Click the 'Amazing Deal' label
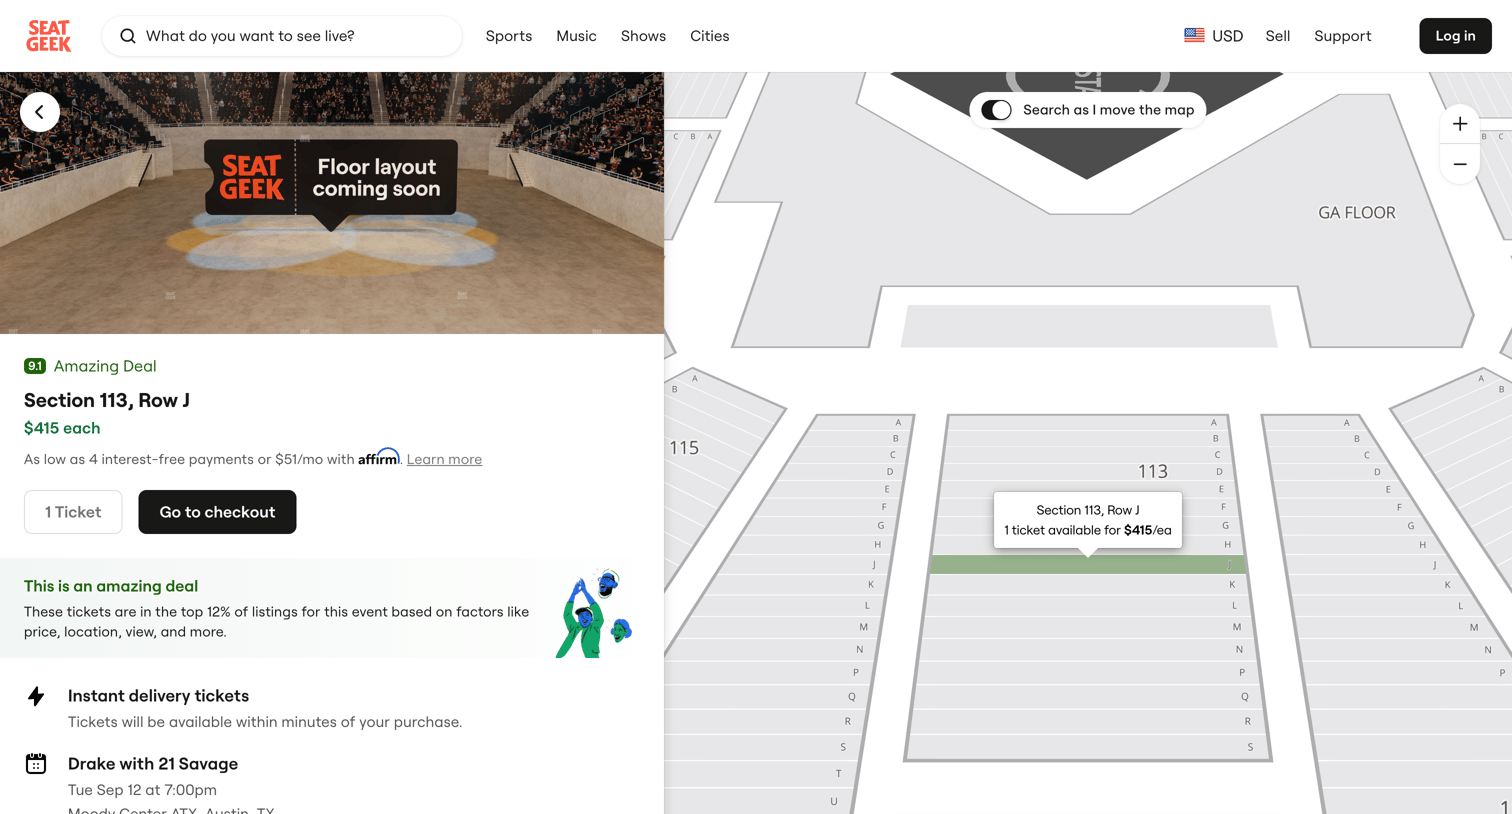1512x814 pixels. pos(105,366)
